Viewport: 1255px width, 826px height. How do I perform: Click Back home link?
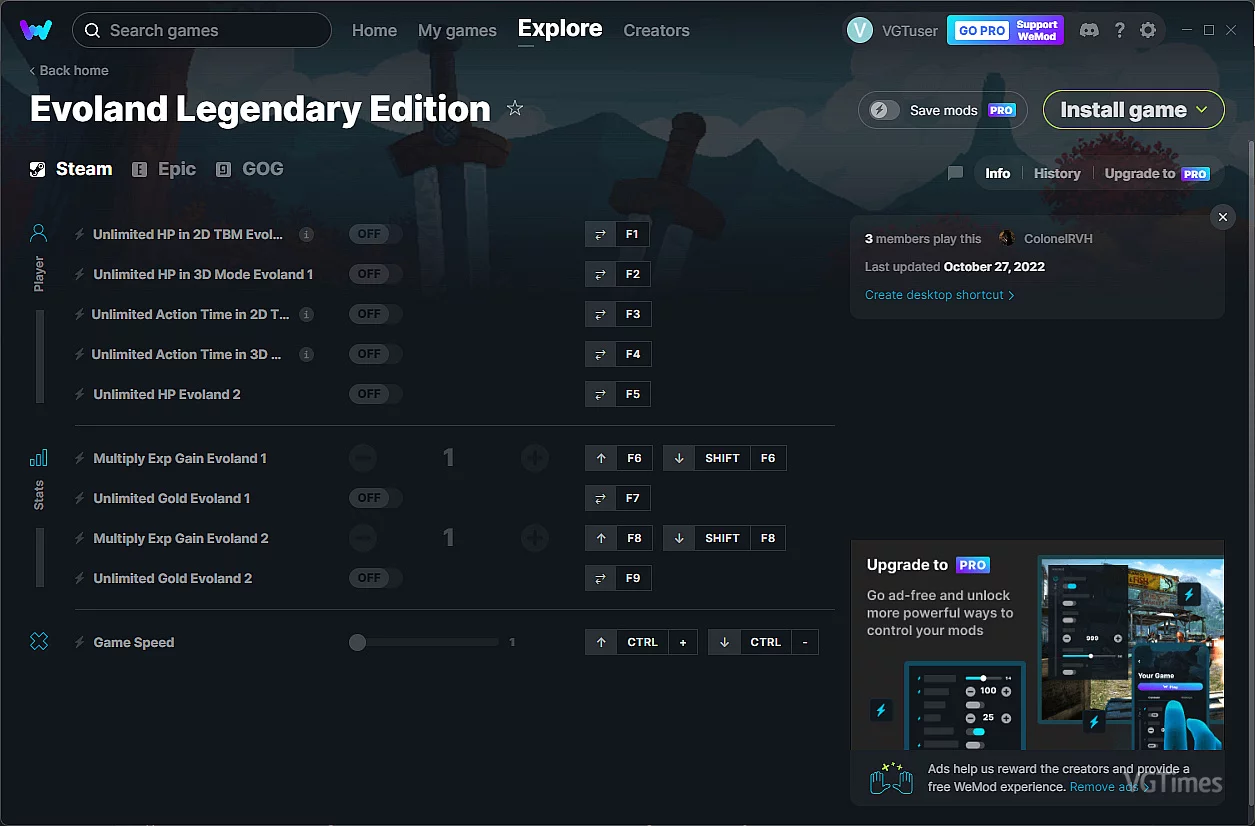point(69,70)
